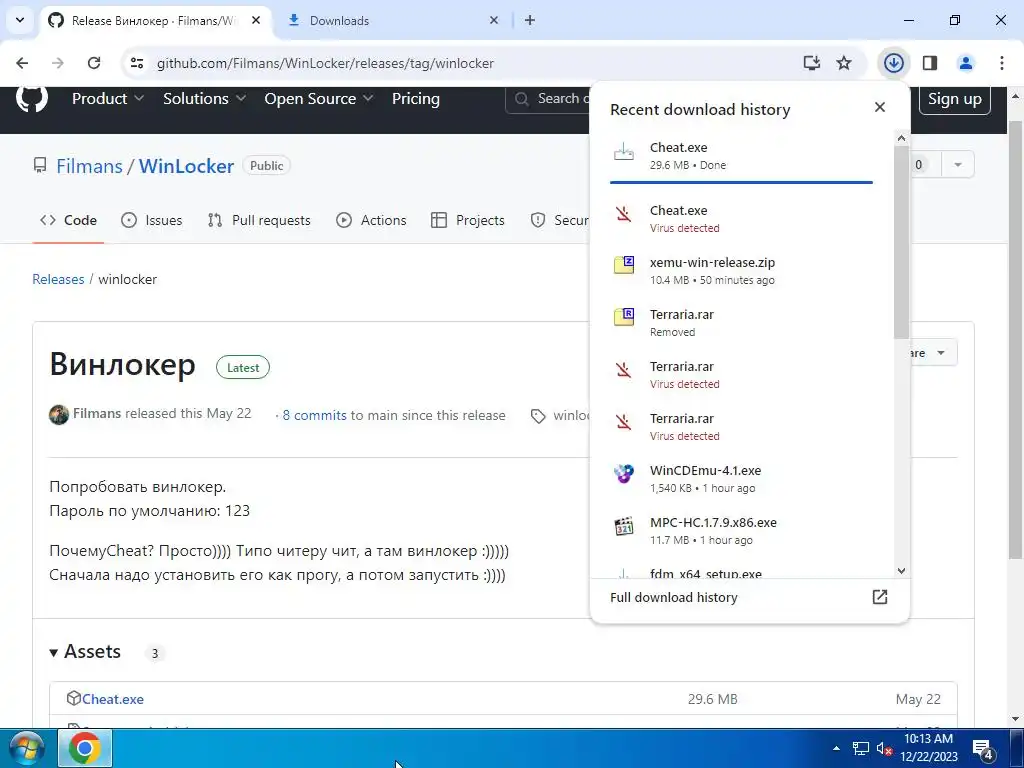Image resolution: width=1024 pixels, height=768 pixels.
Task: Click the WinCDEmu-4.1.exe download icon
Action: 624,473
